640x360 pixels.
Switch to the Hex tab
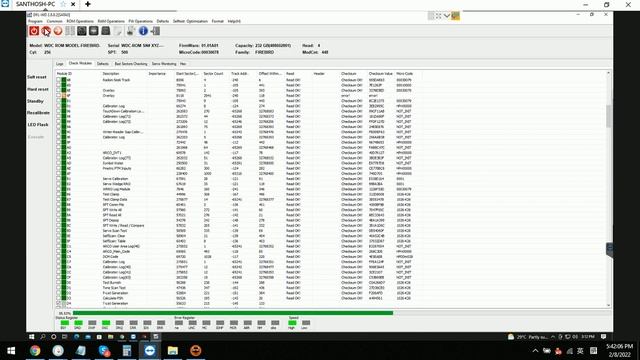(183, 64)
